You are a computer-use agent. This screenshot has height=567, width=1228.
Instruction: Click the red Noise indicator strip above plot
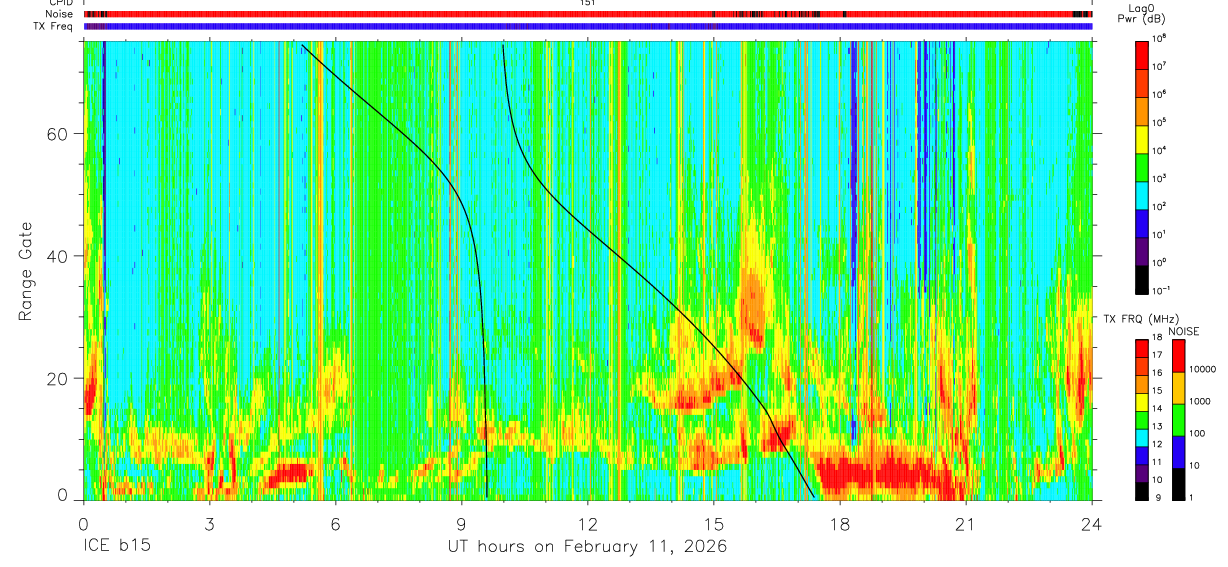click(588, 14)
